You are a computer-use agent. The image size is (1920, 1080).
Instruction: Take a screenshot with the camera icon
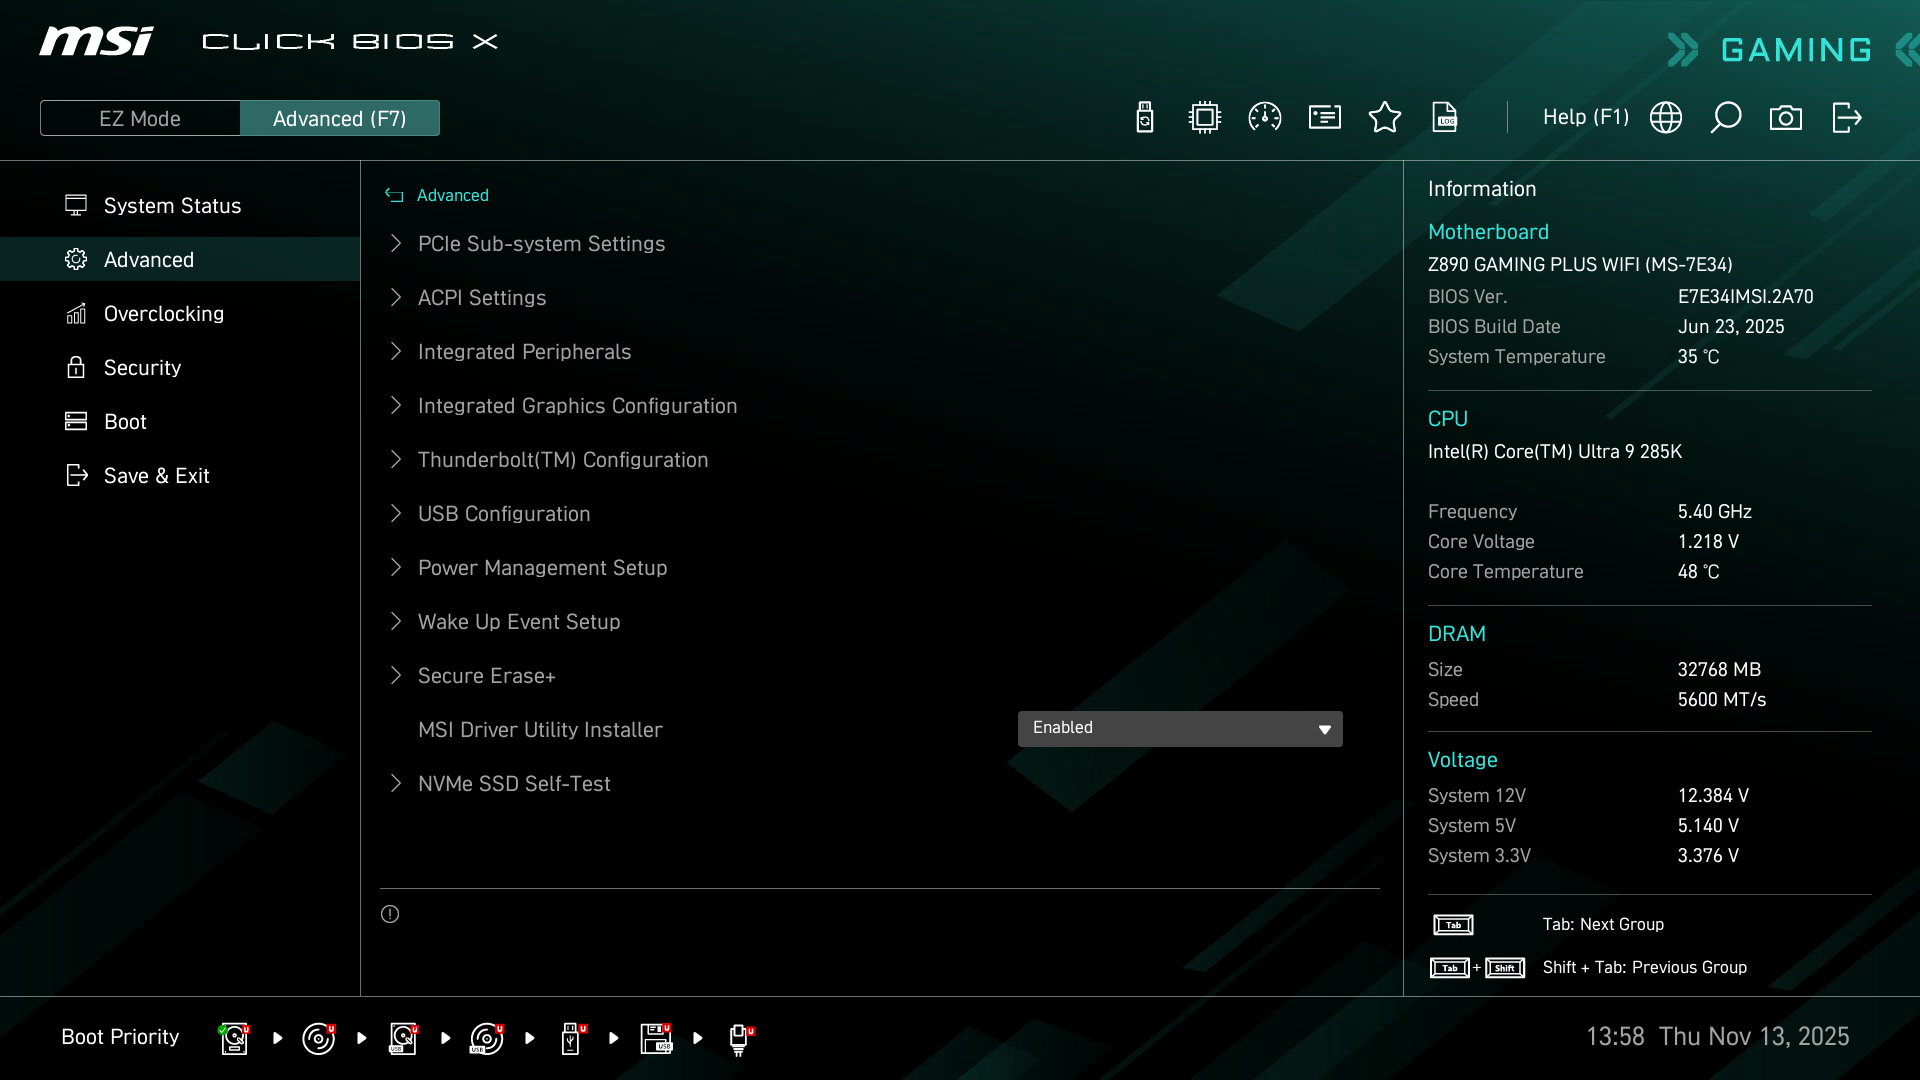[1786, 118]
